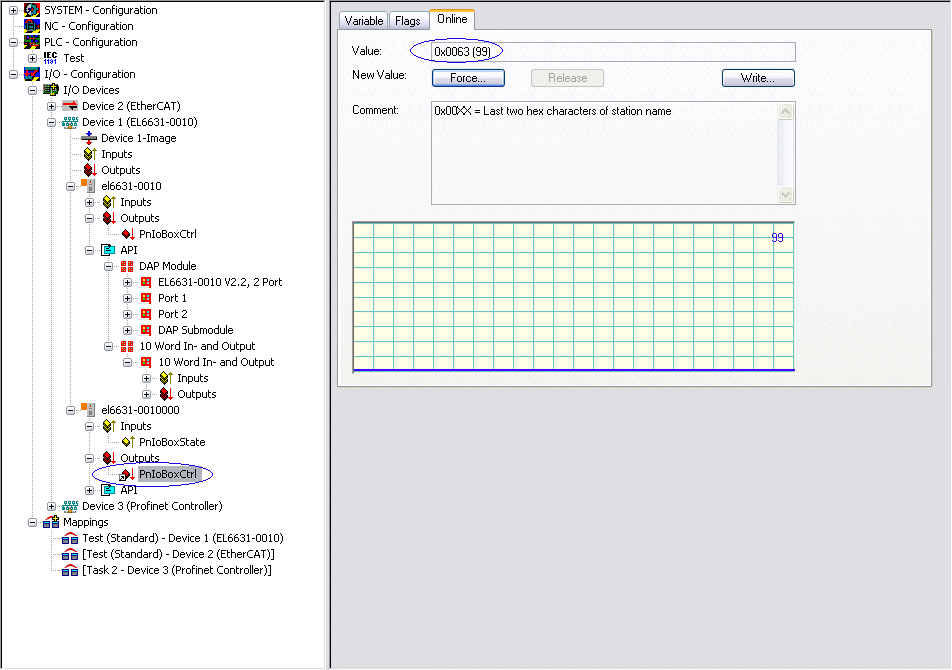952x670 pixels.
Task: Click the IEC Test project icon
Action: [51, 58]
